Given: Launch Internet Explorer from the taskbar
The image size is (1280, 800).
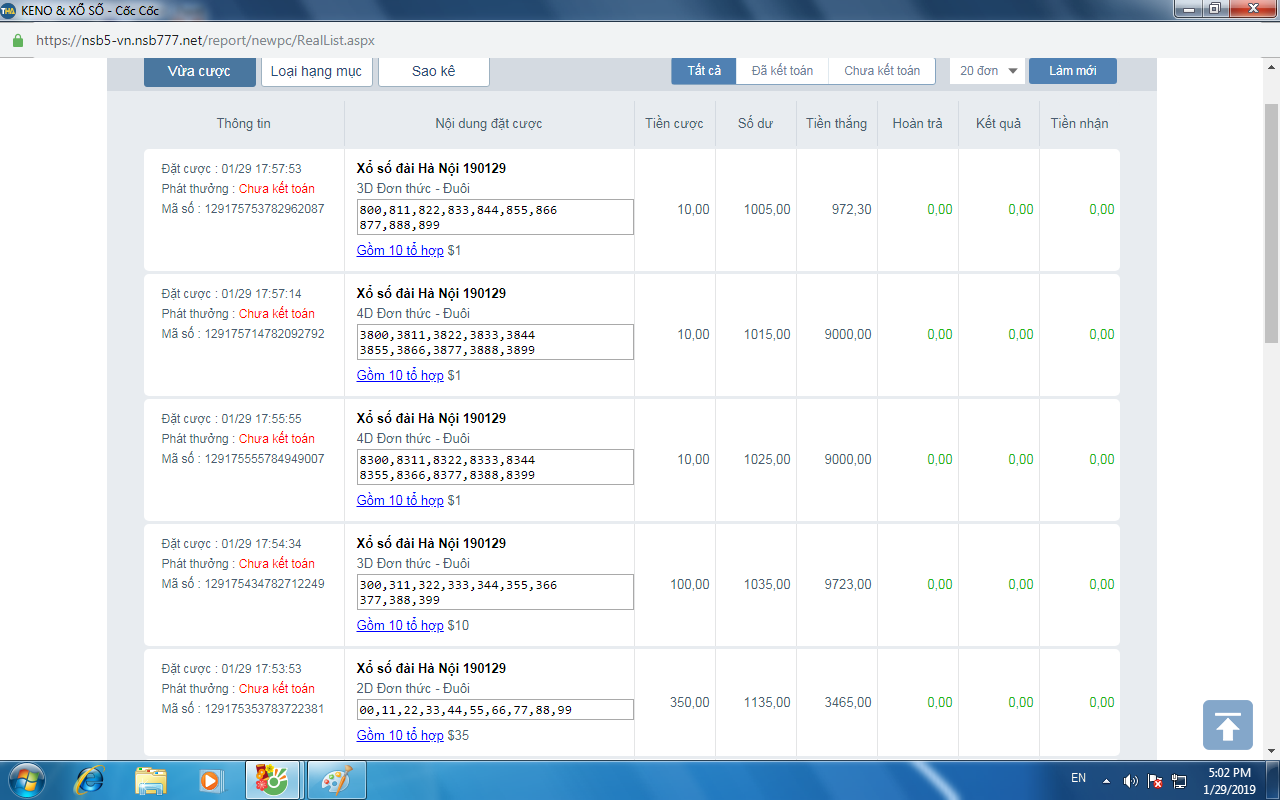Looking at the screenshot, I should pyautogui.click(x=90, y=779).
